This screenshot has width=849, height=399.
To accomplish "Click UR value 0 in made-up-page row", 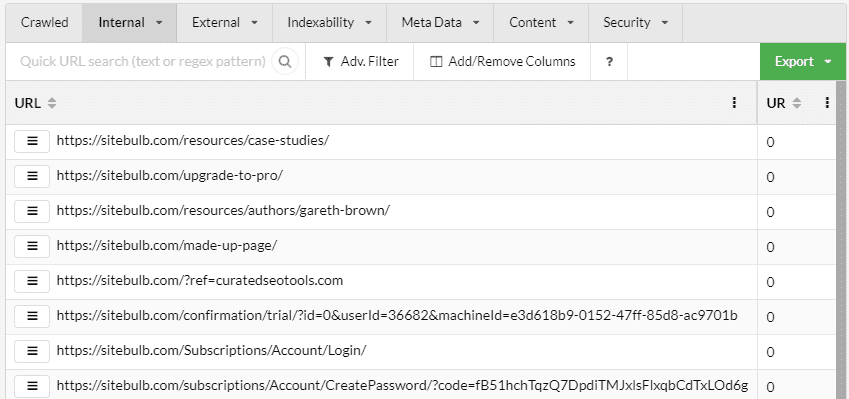I will click(x=770, y=247).
